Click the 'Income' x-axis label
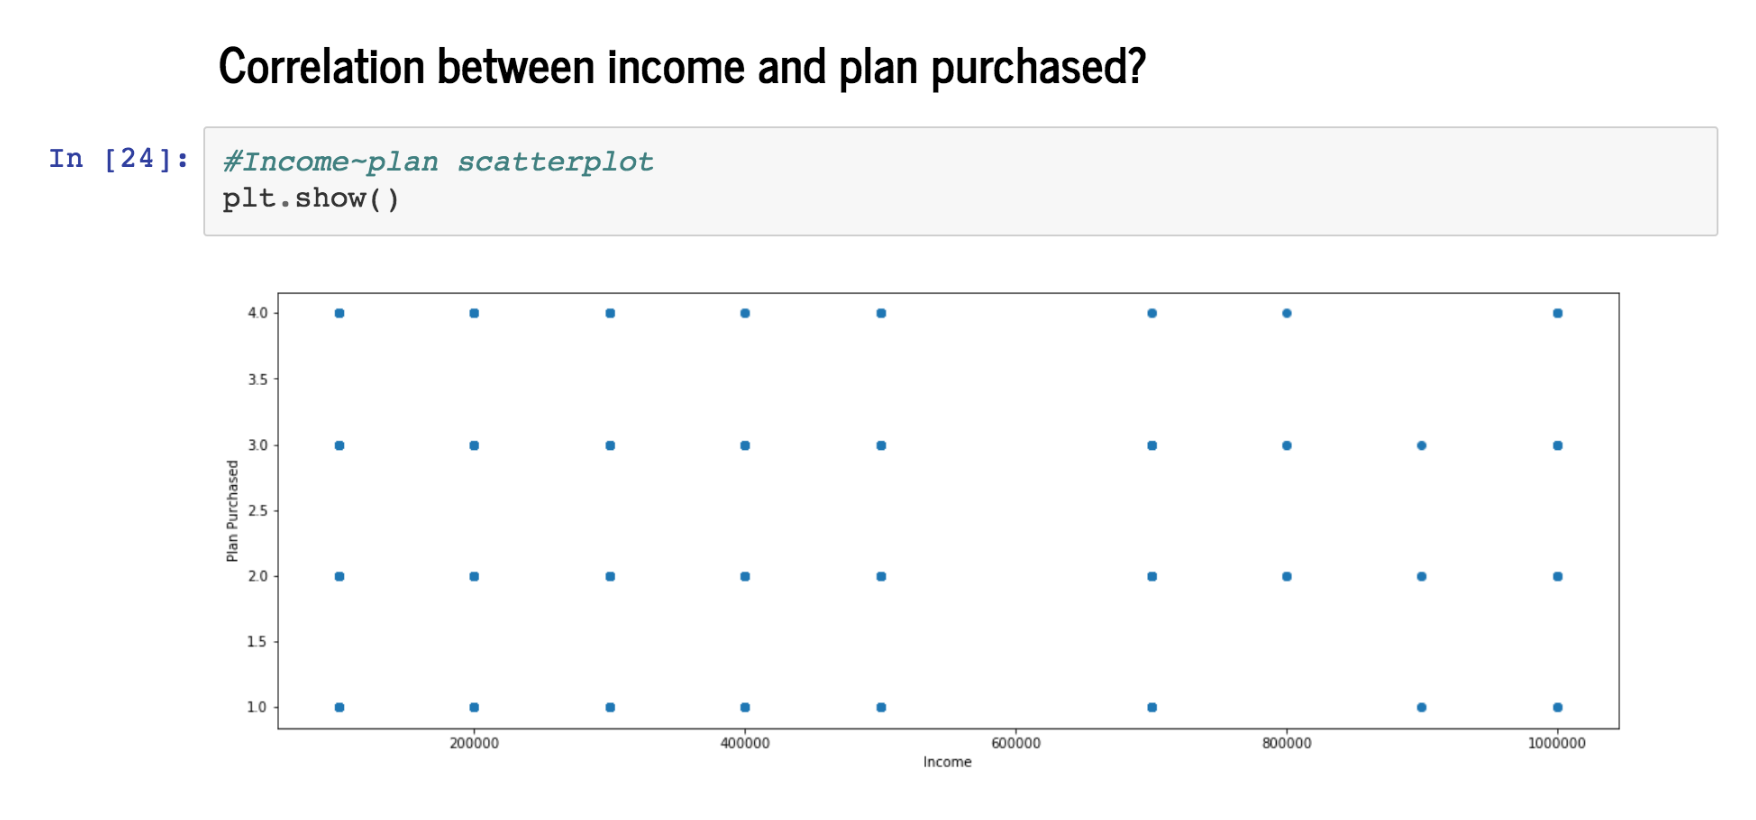 947,762
